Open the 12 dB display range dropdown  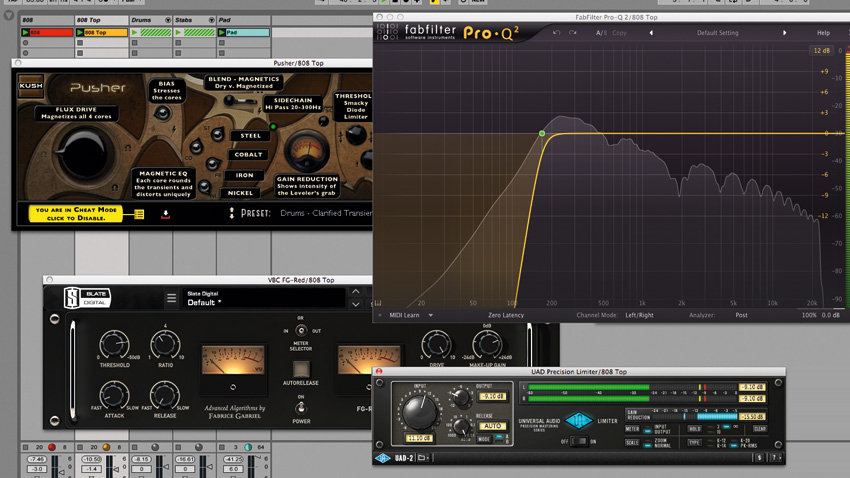pyautogui.click(x=821, y=50)
